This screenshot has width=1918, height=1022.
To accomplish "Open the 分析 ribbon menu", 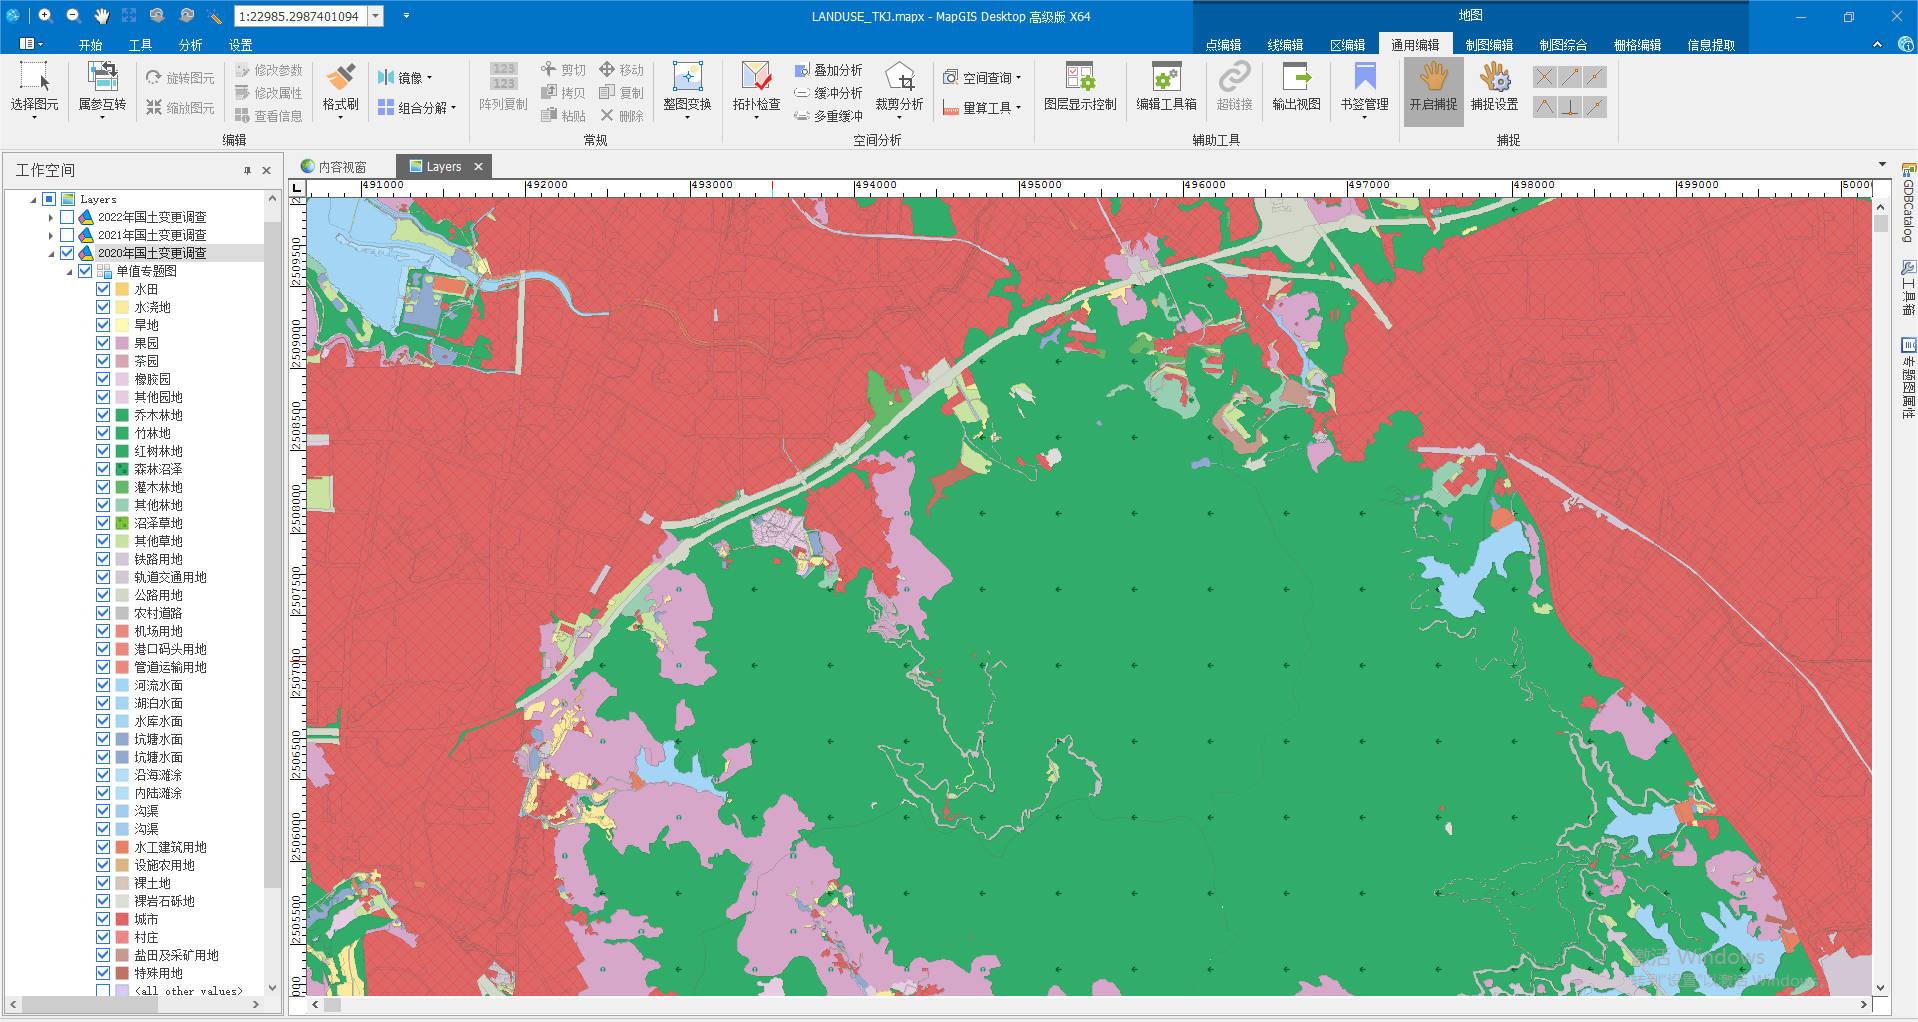I will 190,45.
